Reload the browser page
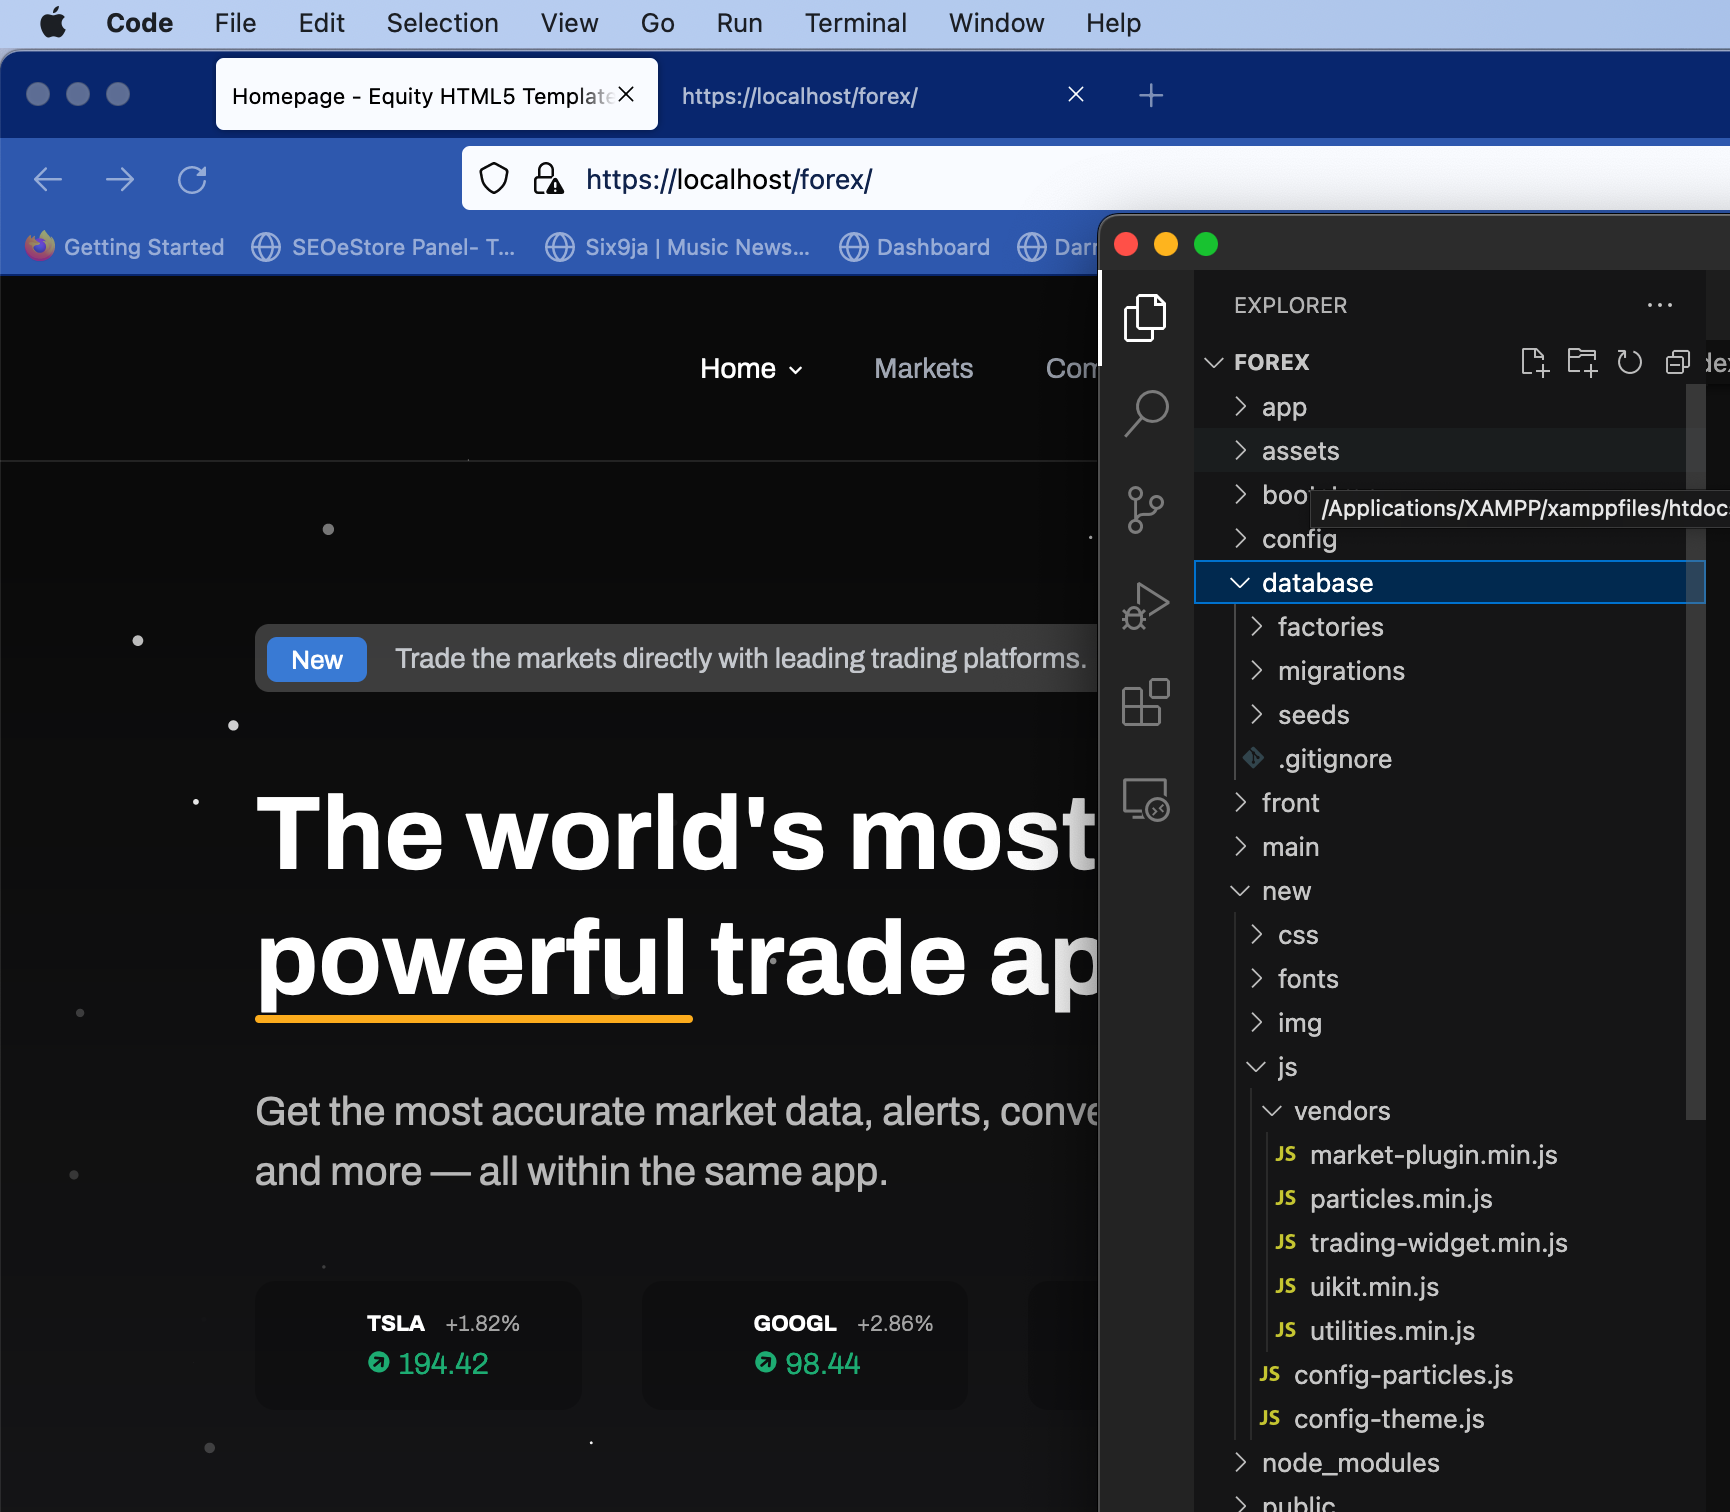 [192, 180]
